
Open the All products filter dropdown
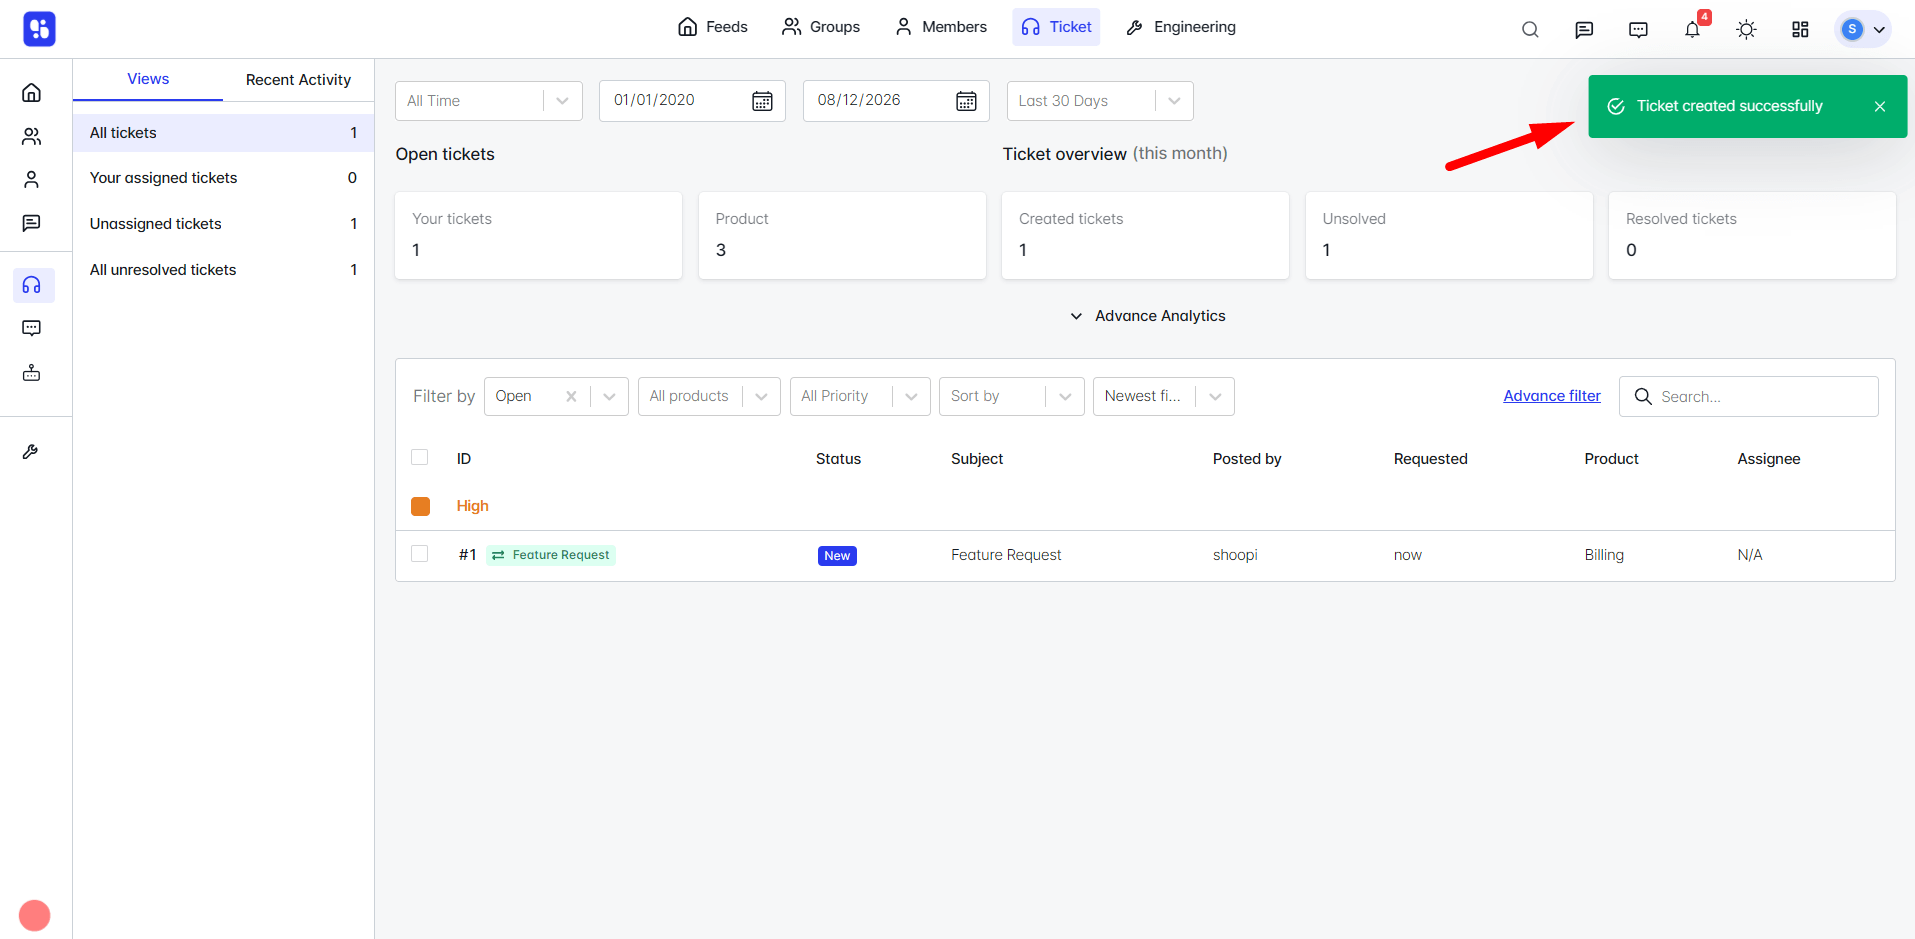click(x=709, y=396)
